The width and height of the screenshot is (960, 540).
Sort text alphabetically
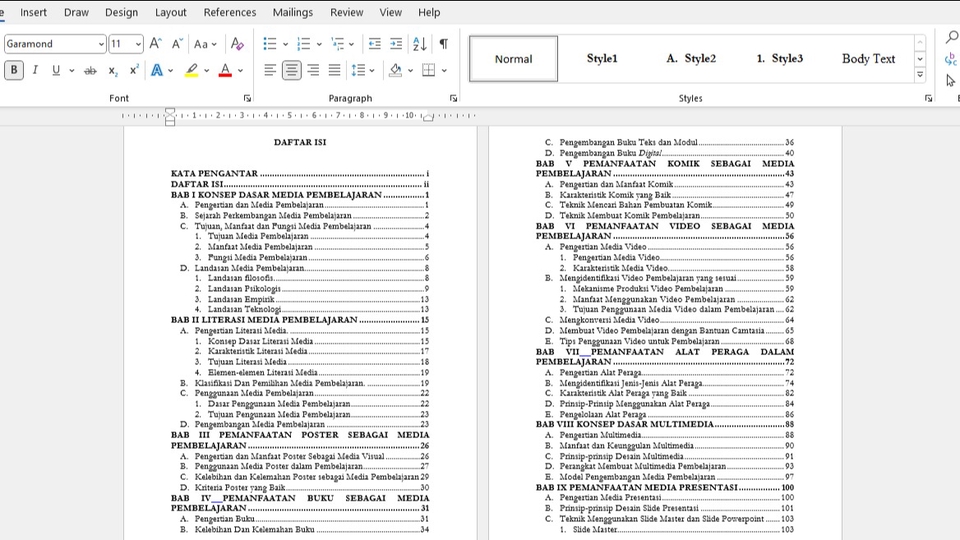coord(419,44)
